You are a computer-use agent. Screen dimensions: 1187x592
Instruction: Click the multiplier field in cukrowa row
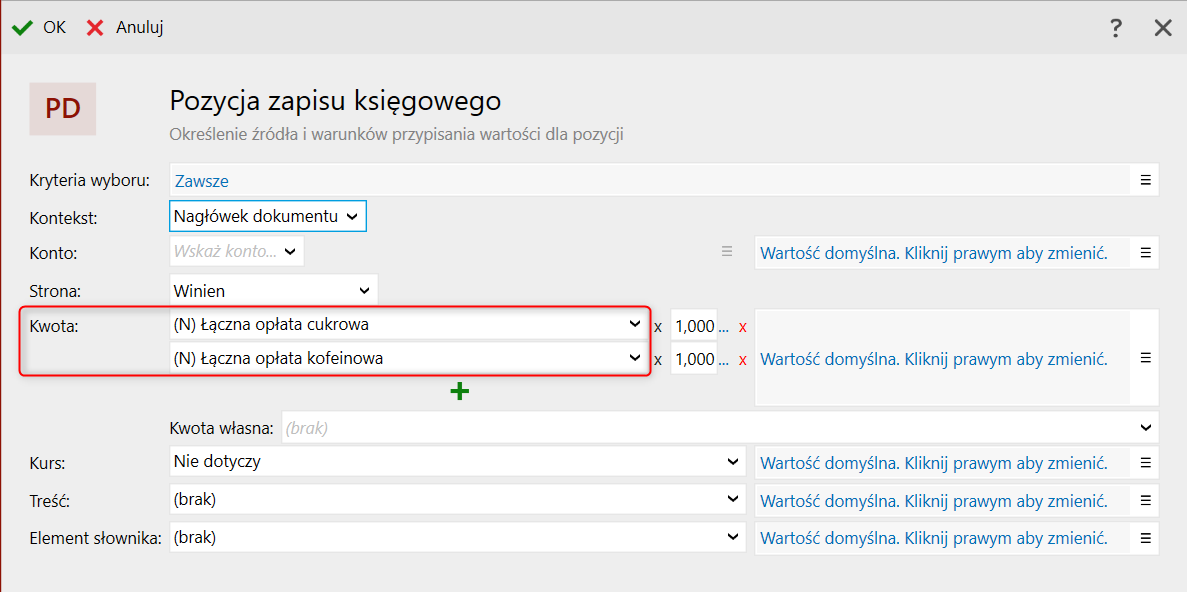(x=694, y=326)
